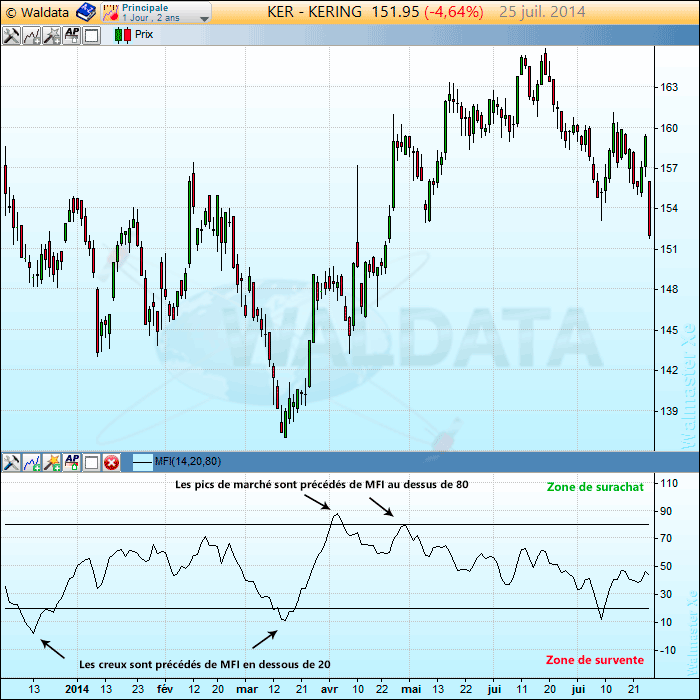Click the 163 price axis label
700x700 pixels.
(669, 87)
